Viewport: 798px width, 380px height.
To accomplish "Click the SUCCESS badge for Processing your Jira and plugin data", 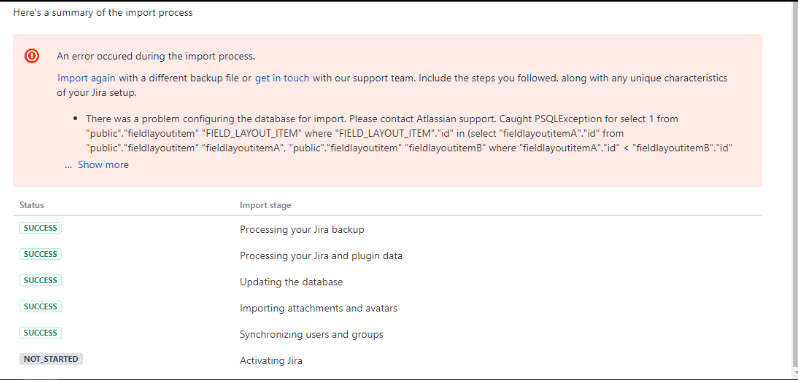I will 41,254.
